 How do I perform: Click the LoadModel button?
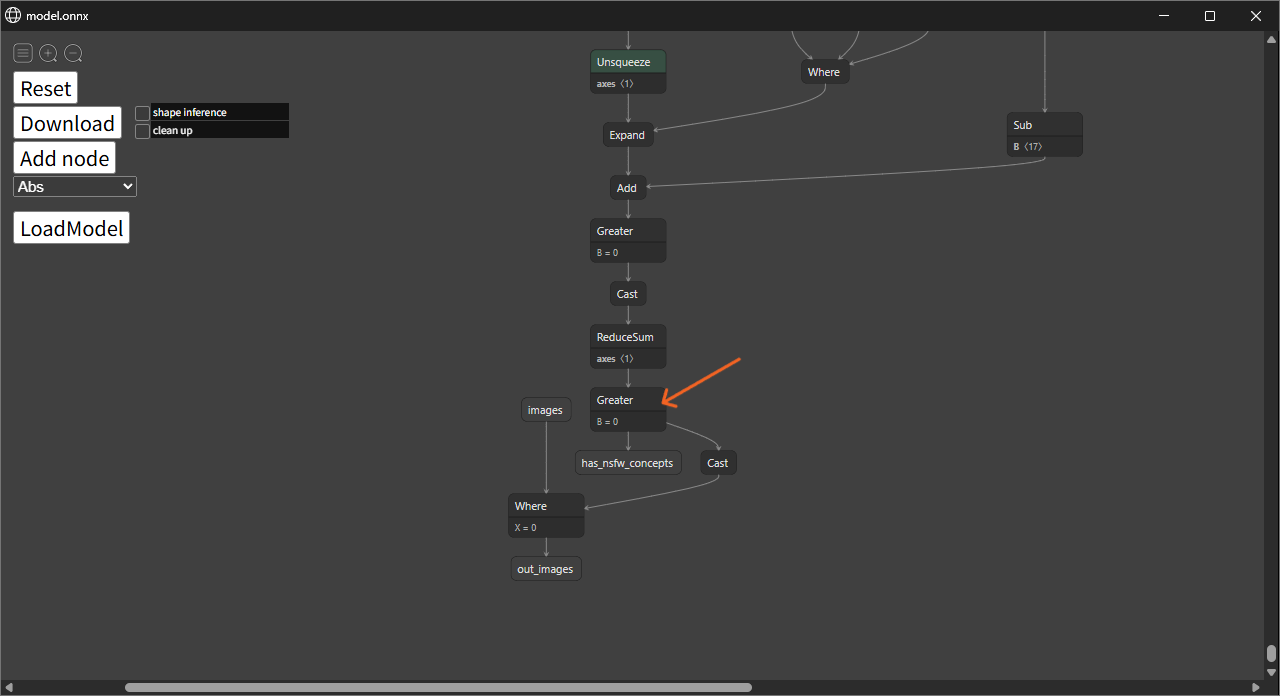coord(71,228)
